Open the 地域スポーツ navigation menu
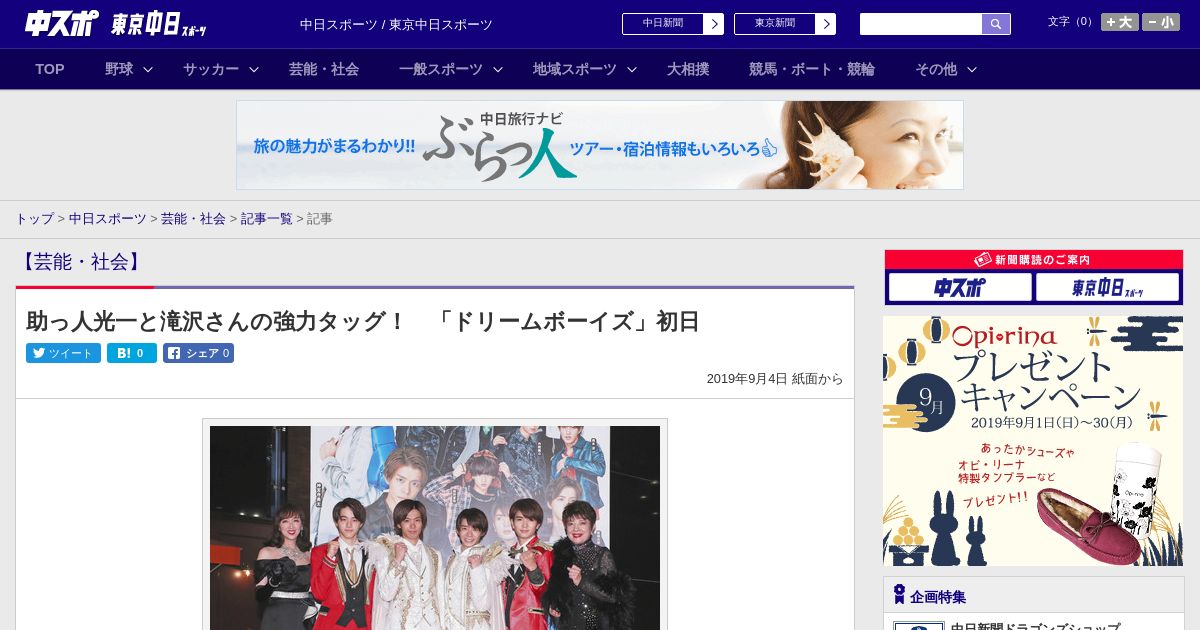 [x=575, y=69]
